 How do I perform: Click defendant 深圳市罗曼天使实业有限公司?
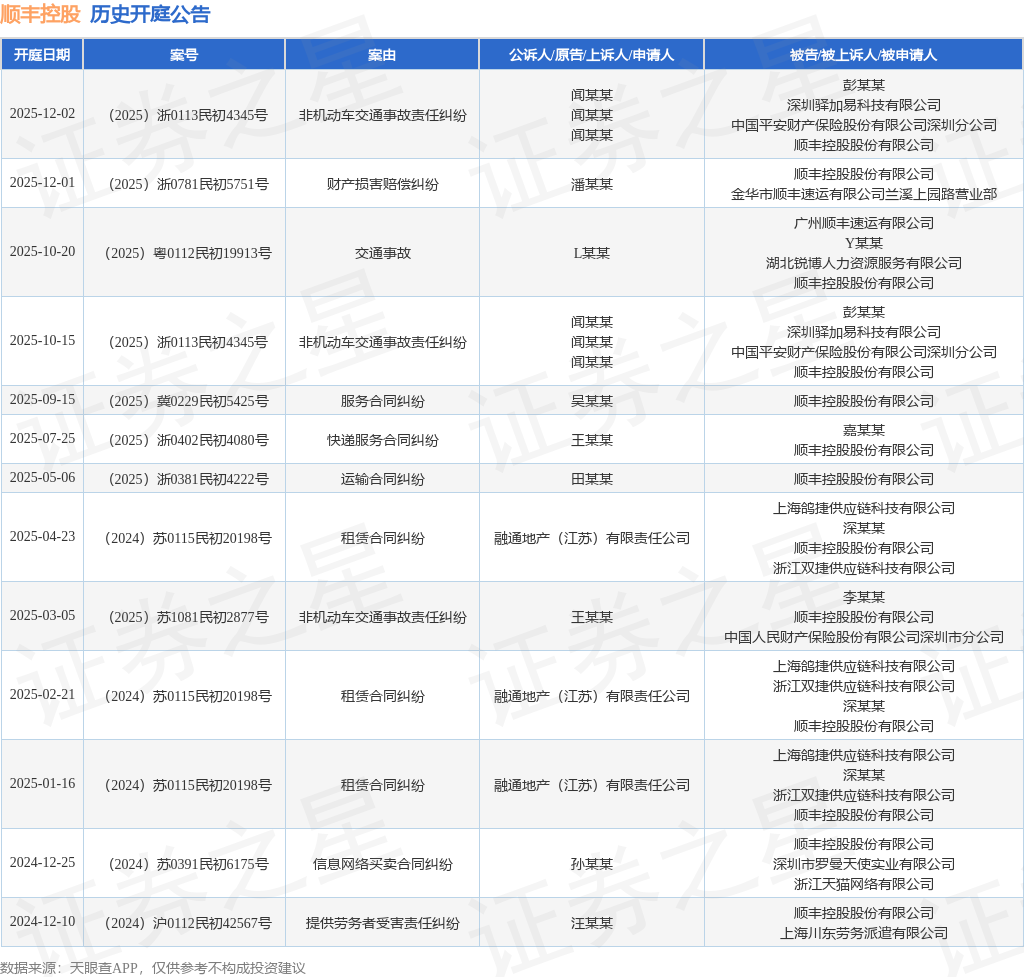click(863, 864)
